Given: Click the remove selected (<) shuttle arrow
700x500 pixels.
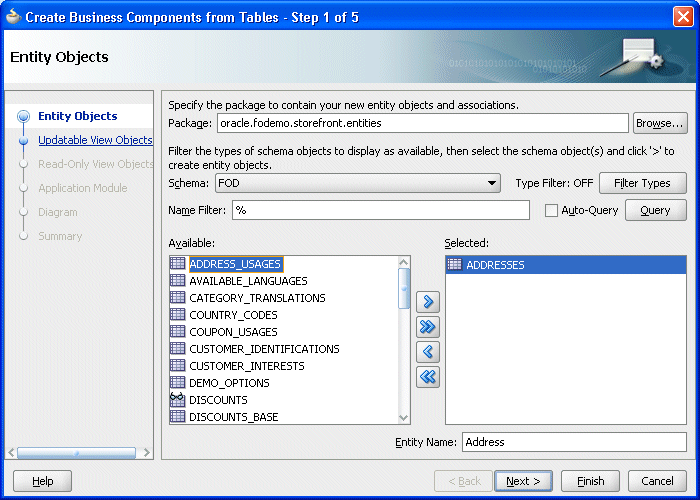Looking at the screenshot, I should (x=428, y=352).
